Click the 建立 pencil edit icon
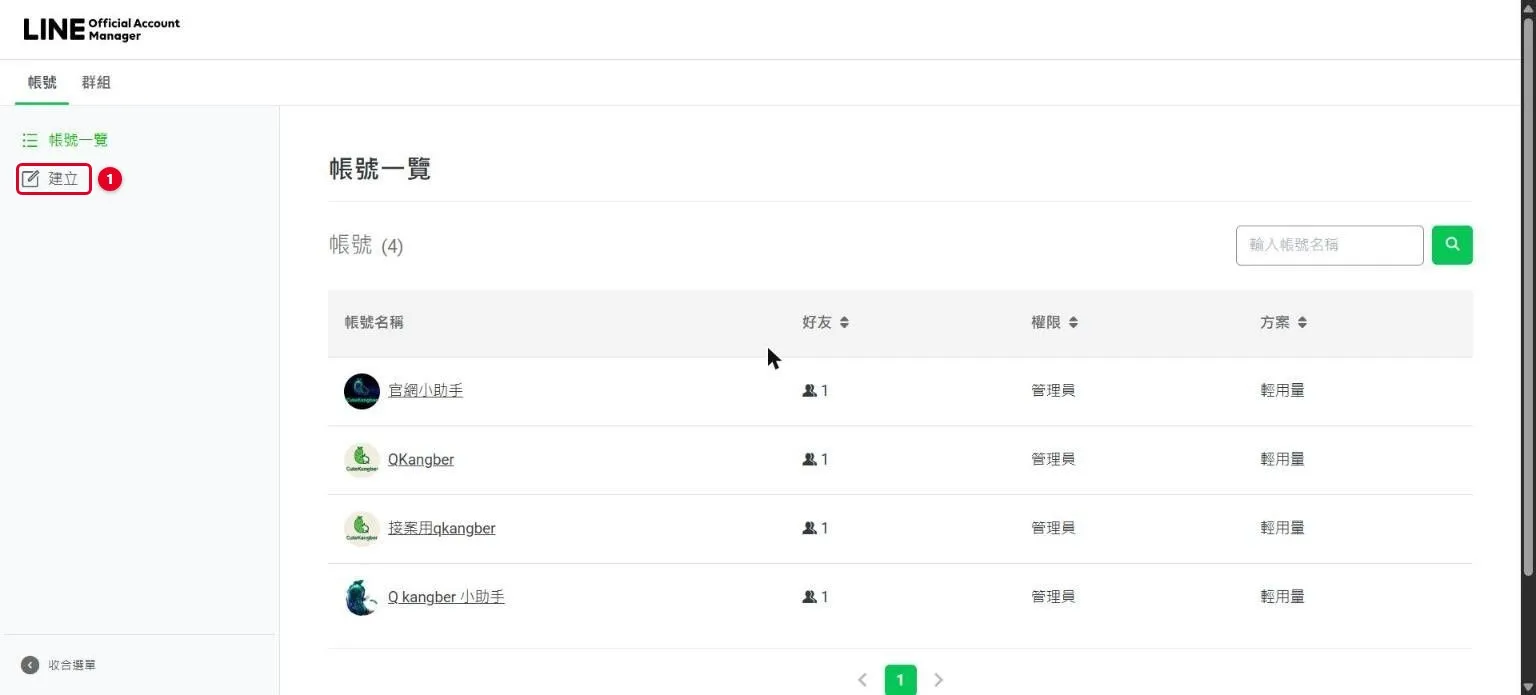Image resolution: width=1536 pixels, height=695 pixels. (31, 179)
